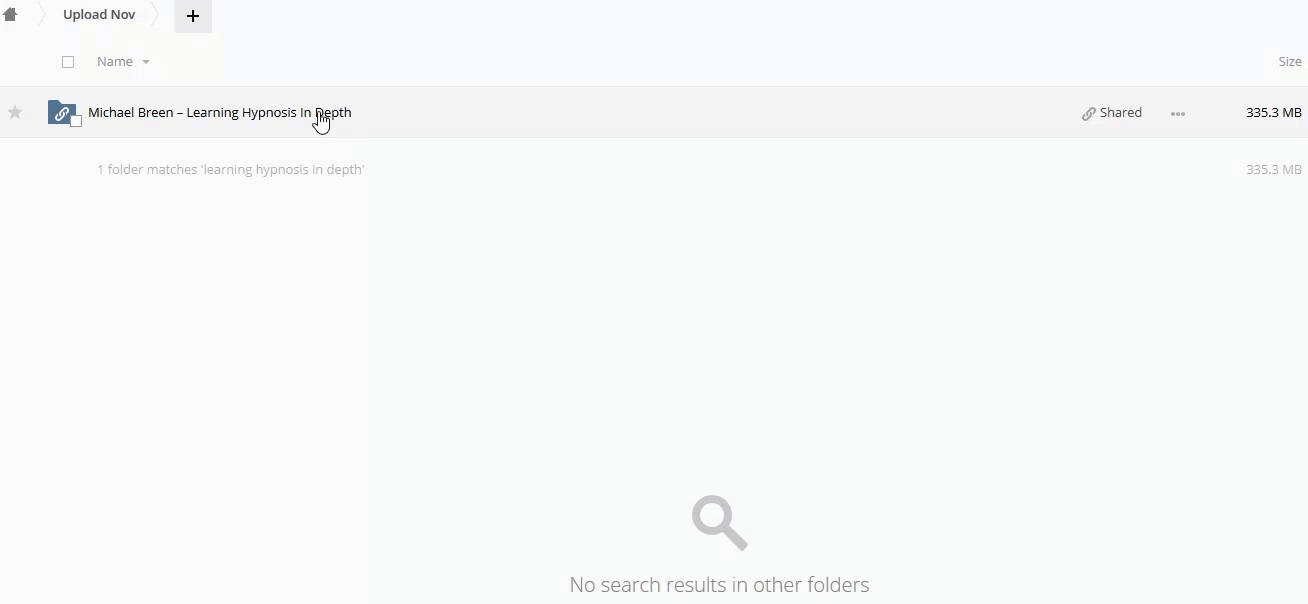Toggle the sort arrow beside Name
Screen dimensions: 1308x604
tap(146, 62)
